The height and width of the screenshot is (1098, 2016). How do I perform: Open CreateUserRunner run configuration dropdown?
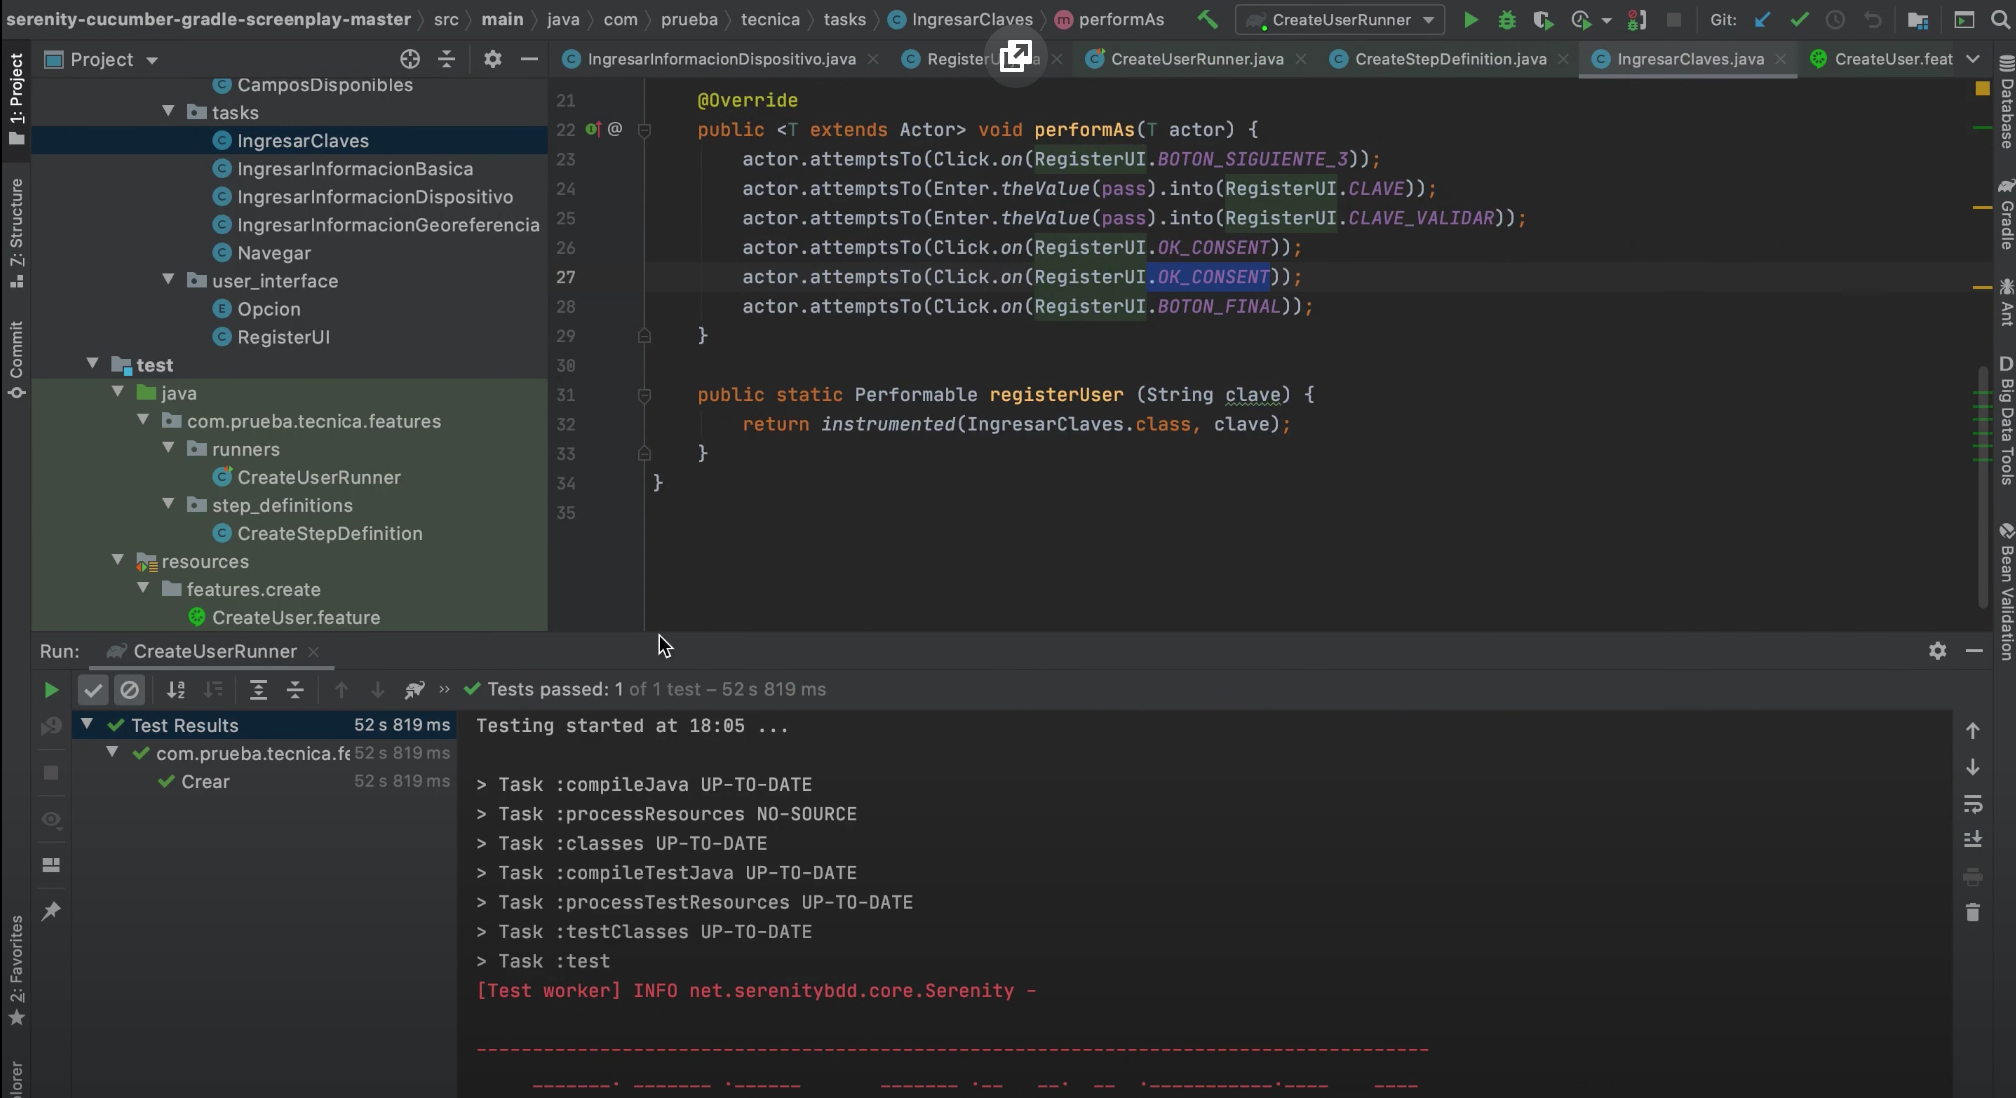[1340, 20]
